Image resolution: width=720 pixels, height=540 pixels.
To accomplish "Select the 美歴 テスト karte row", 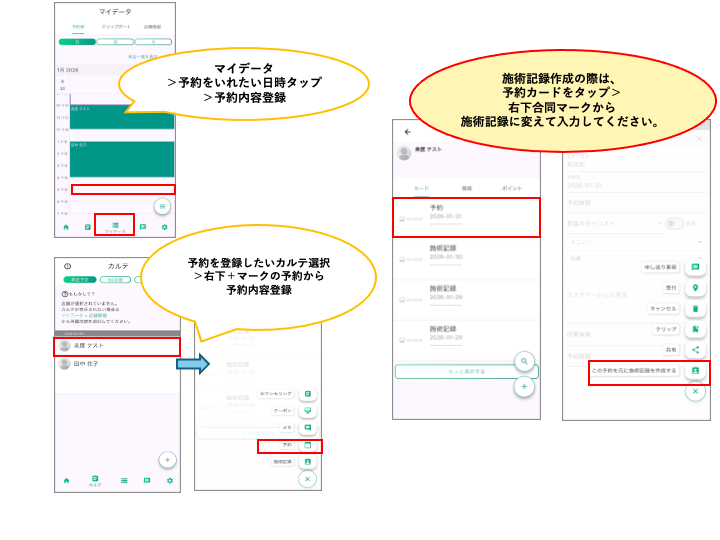I will tap(117, 346).
